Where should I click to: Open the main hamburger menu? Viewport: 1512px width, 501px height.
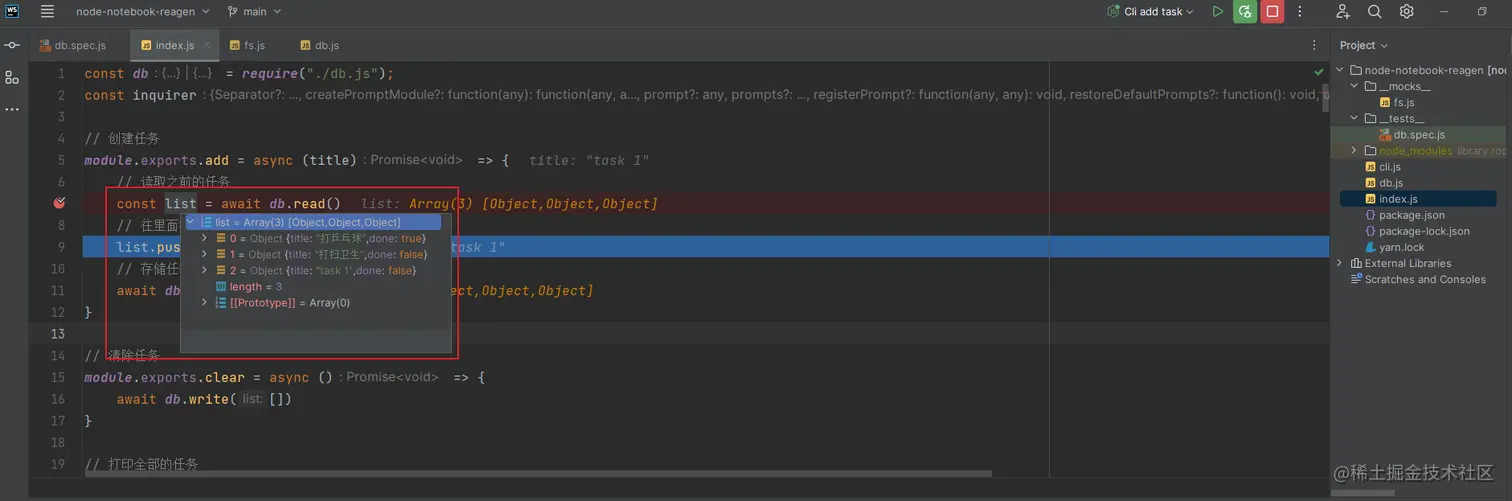click(x=47, y=12)
